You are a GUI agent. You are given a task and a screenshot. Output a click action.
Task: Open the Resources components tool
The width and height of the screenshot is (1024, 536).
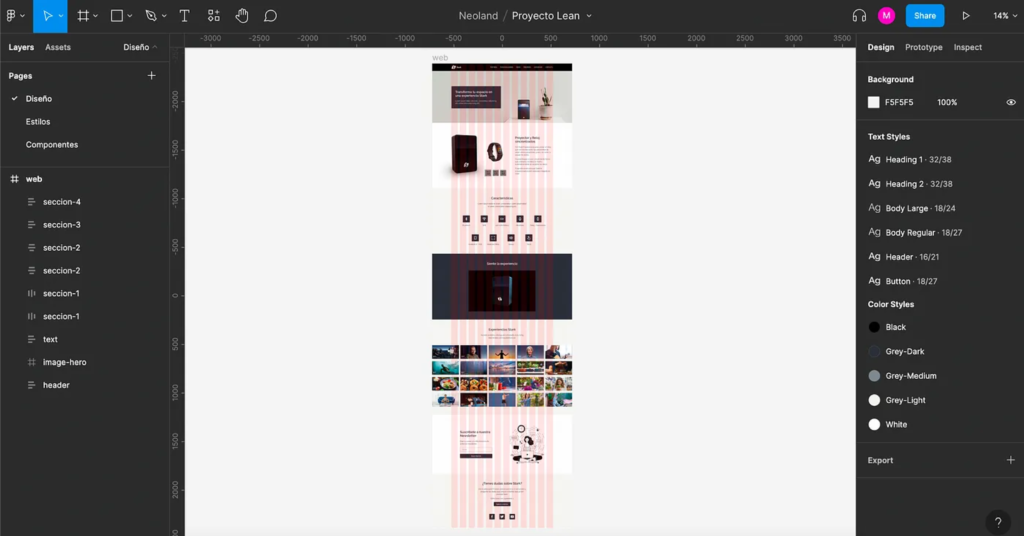pyautogui.click(x=214, y=16)
